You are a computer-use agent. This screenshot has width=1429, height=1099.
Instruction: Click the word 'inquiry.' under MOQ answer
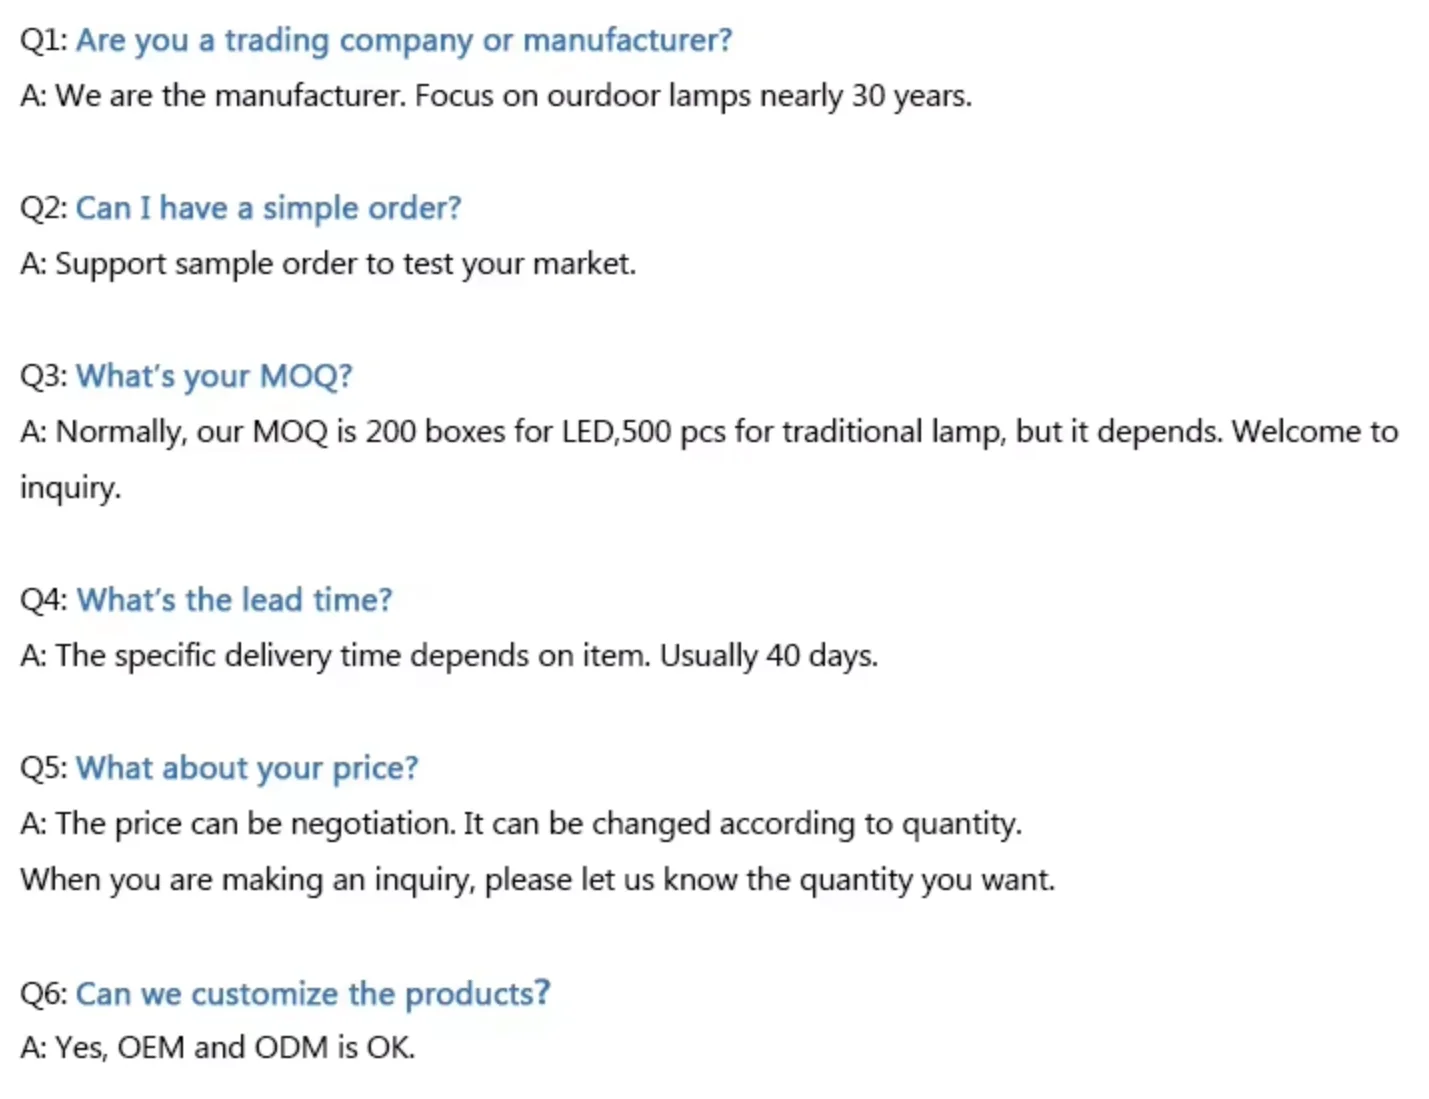(70, 489)
